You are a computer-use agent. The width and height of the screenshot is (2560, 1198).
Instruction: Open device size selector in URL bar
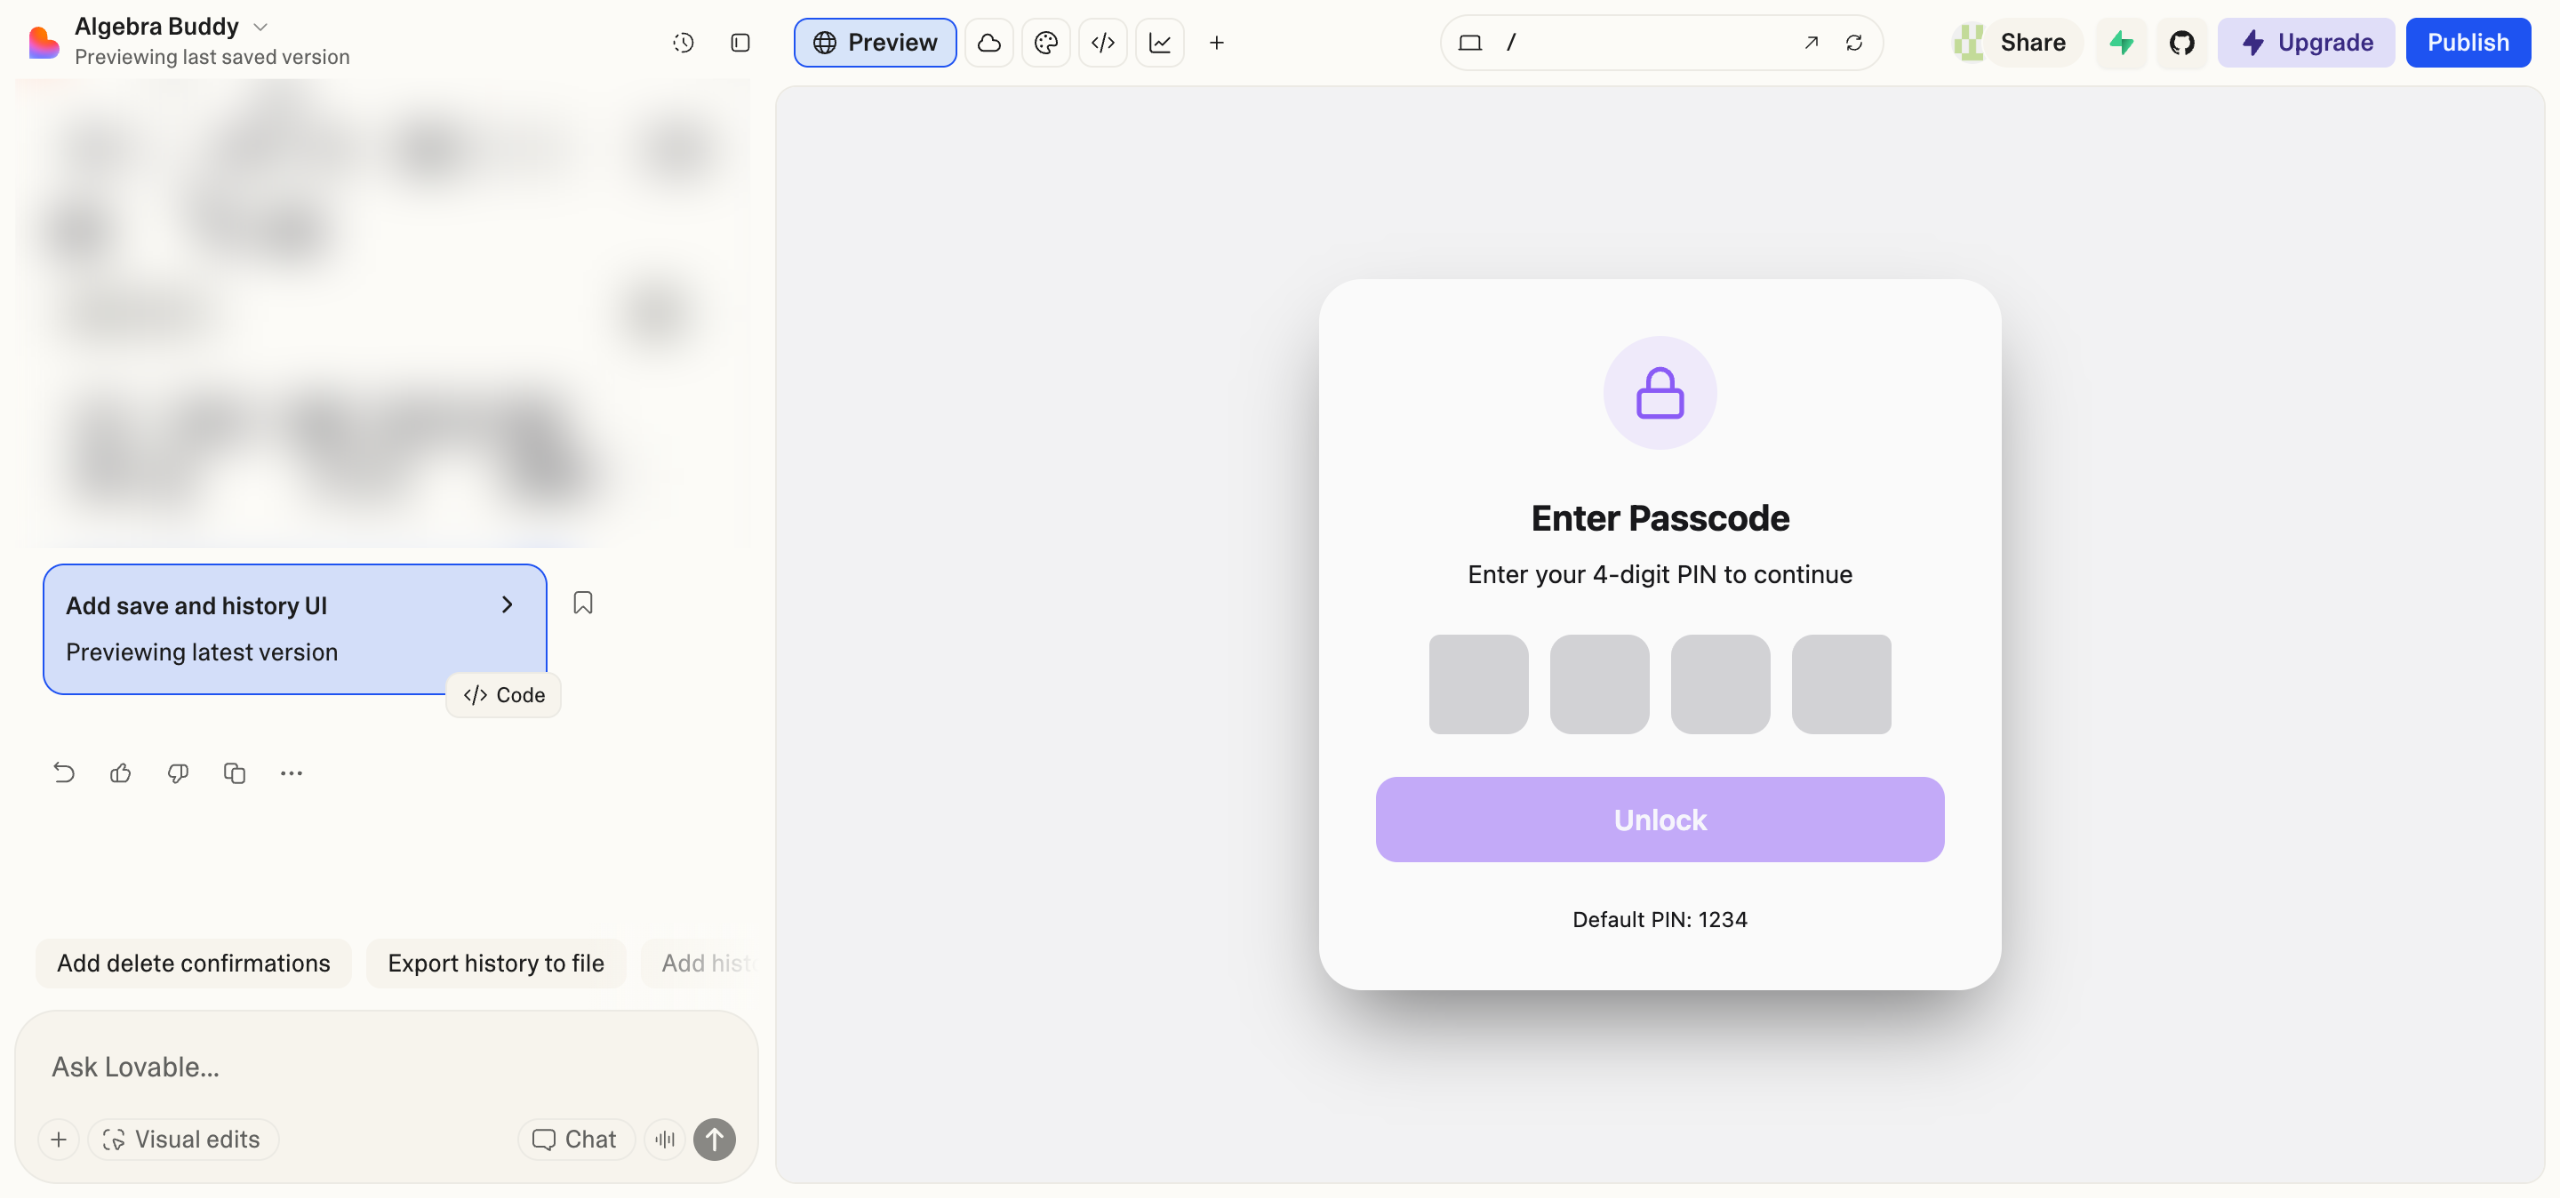coord(1470,43)
